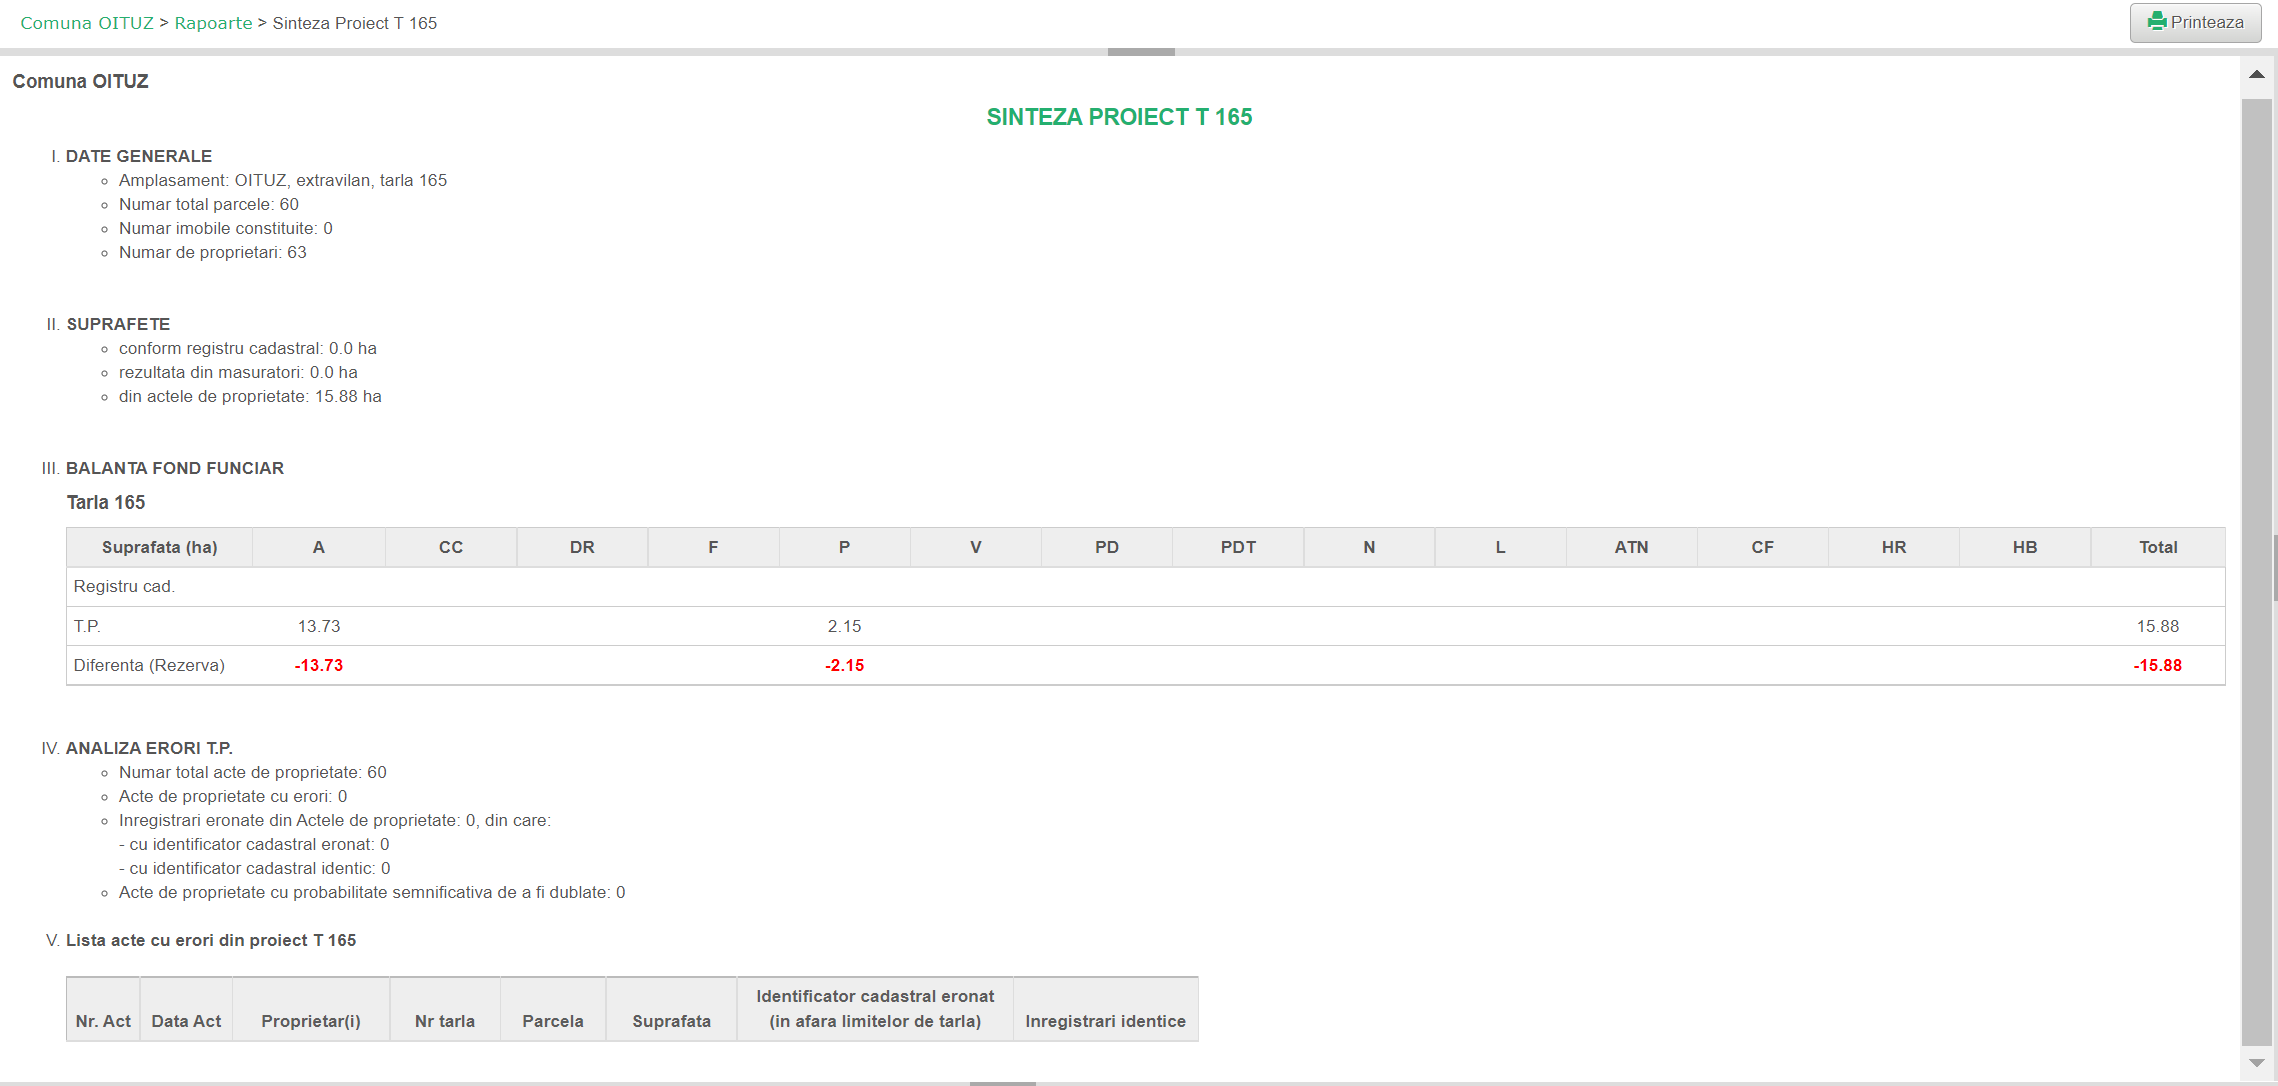
Task: Click the scroll up arrow
Action: tap(2256, 75)
